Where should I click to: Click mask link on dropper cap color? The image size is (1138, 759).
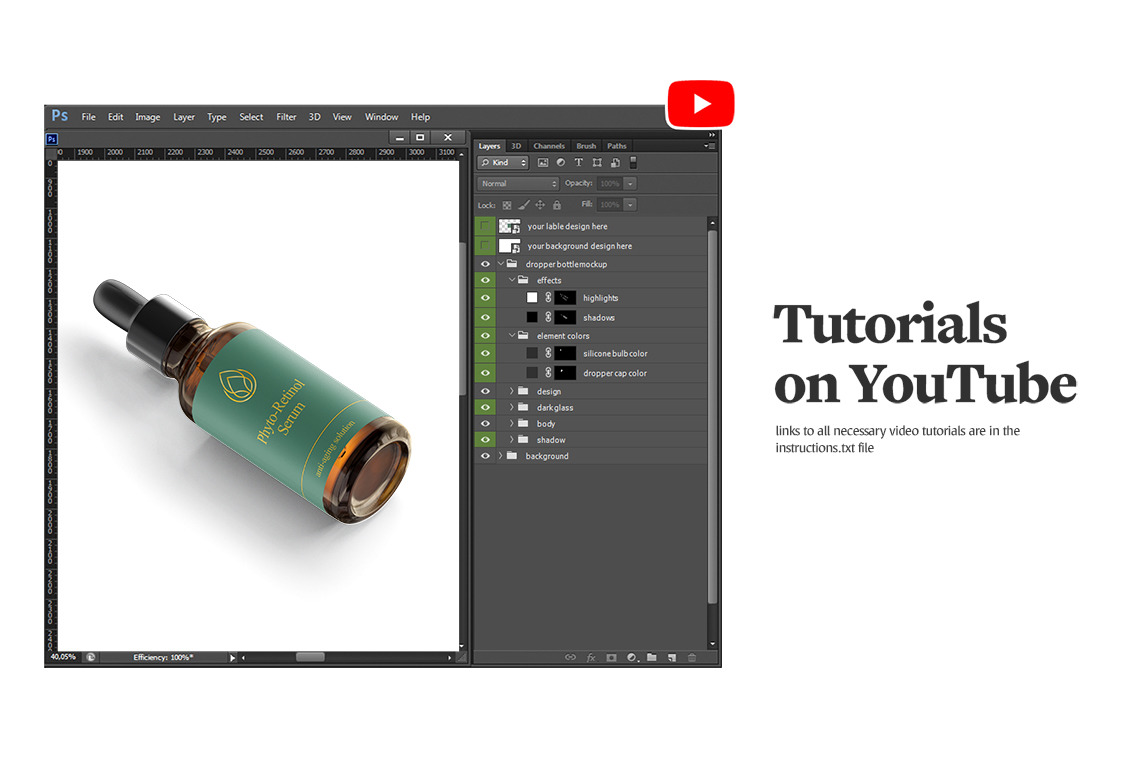point(549,373)
